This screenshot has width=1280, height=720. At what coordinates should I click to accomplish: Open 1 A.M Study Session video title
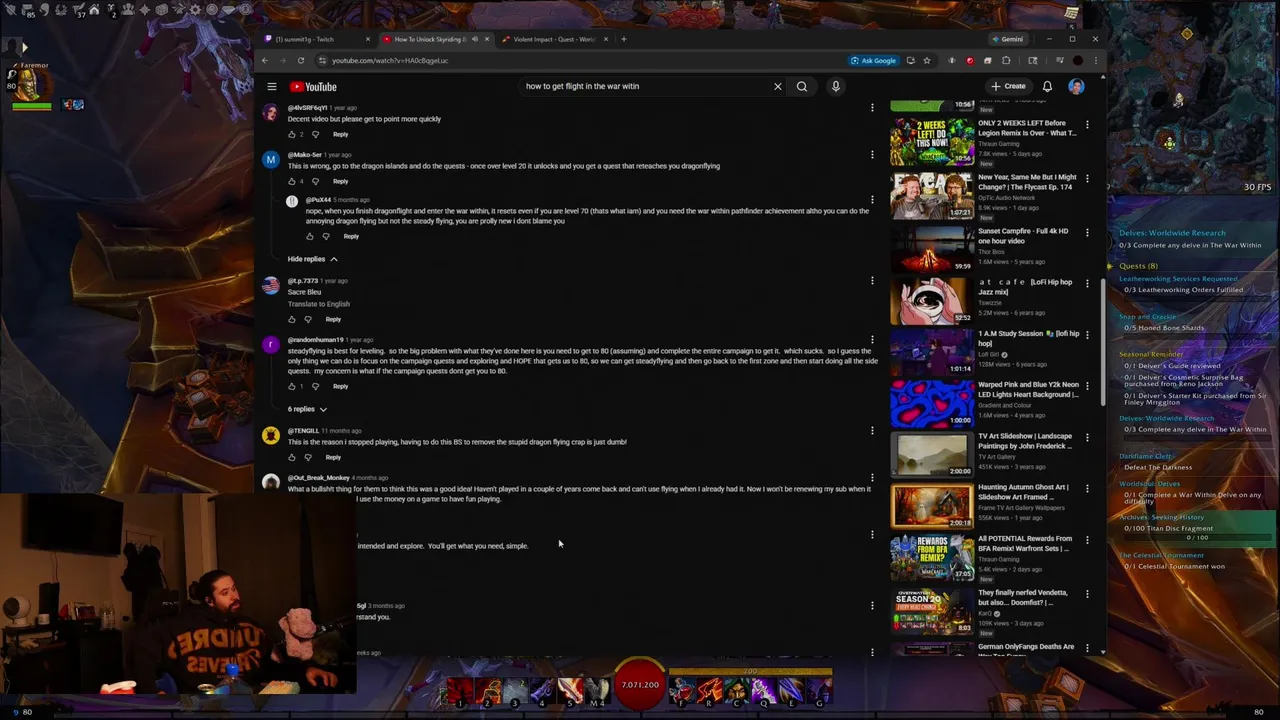tap(1028, 338)
